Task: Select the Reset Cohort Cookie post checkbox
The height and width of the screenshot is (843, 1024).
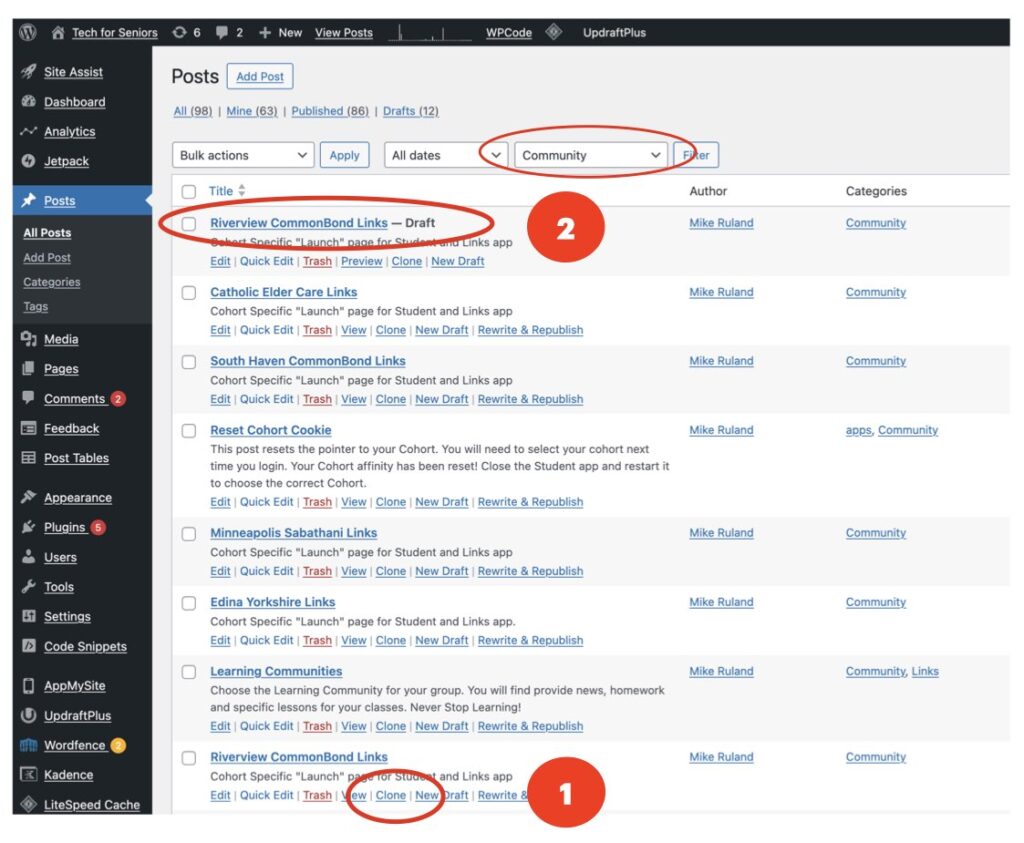Action: pyautogui.click(x=189, y=431)
